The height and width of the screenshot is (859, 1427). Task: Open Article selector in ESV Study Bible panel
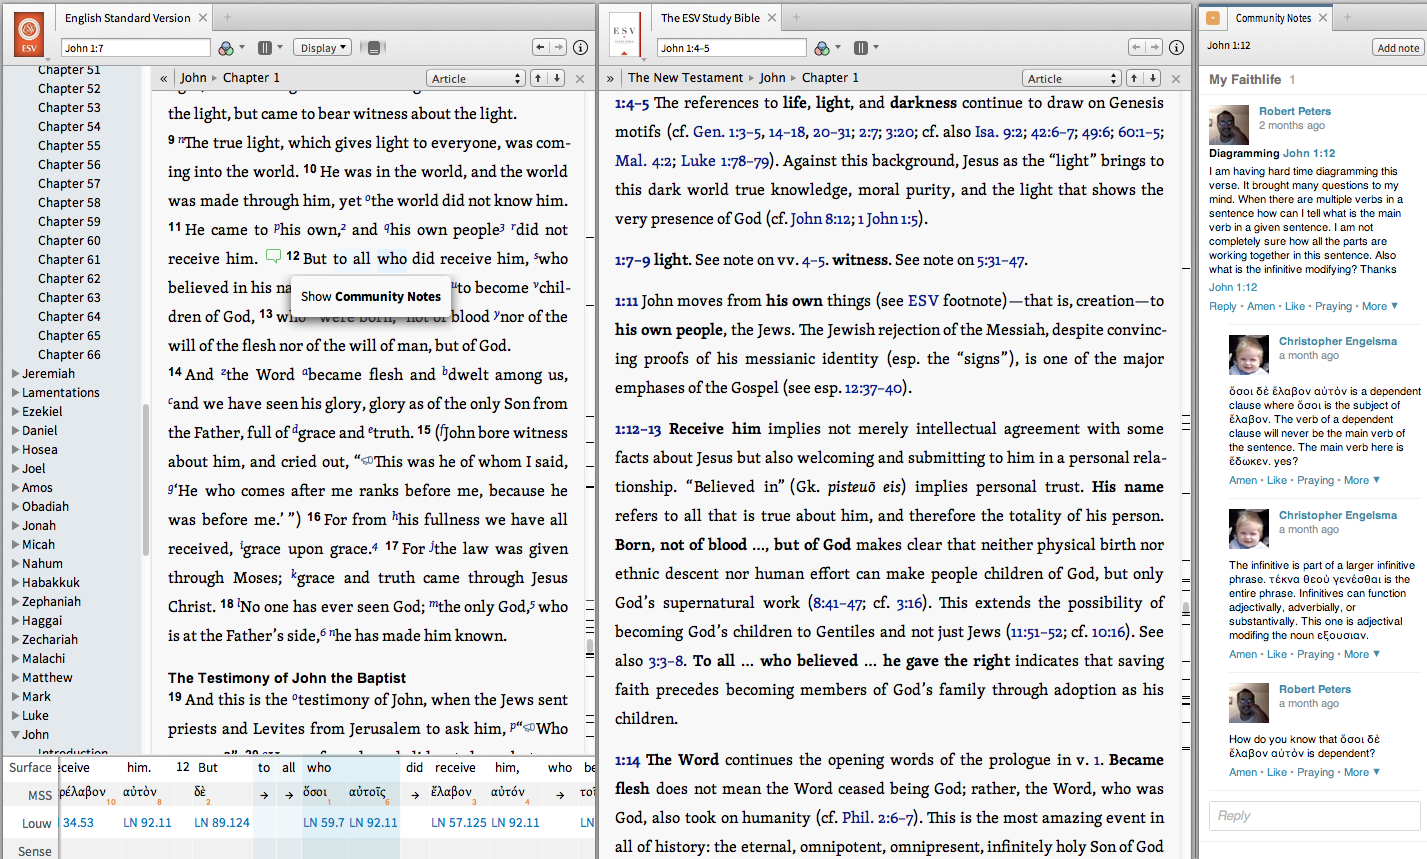pos(1072,78)
